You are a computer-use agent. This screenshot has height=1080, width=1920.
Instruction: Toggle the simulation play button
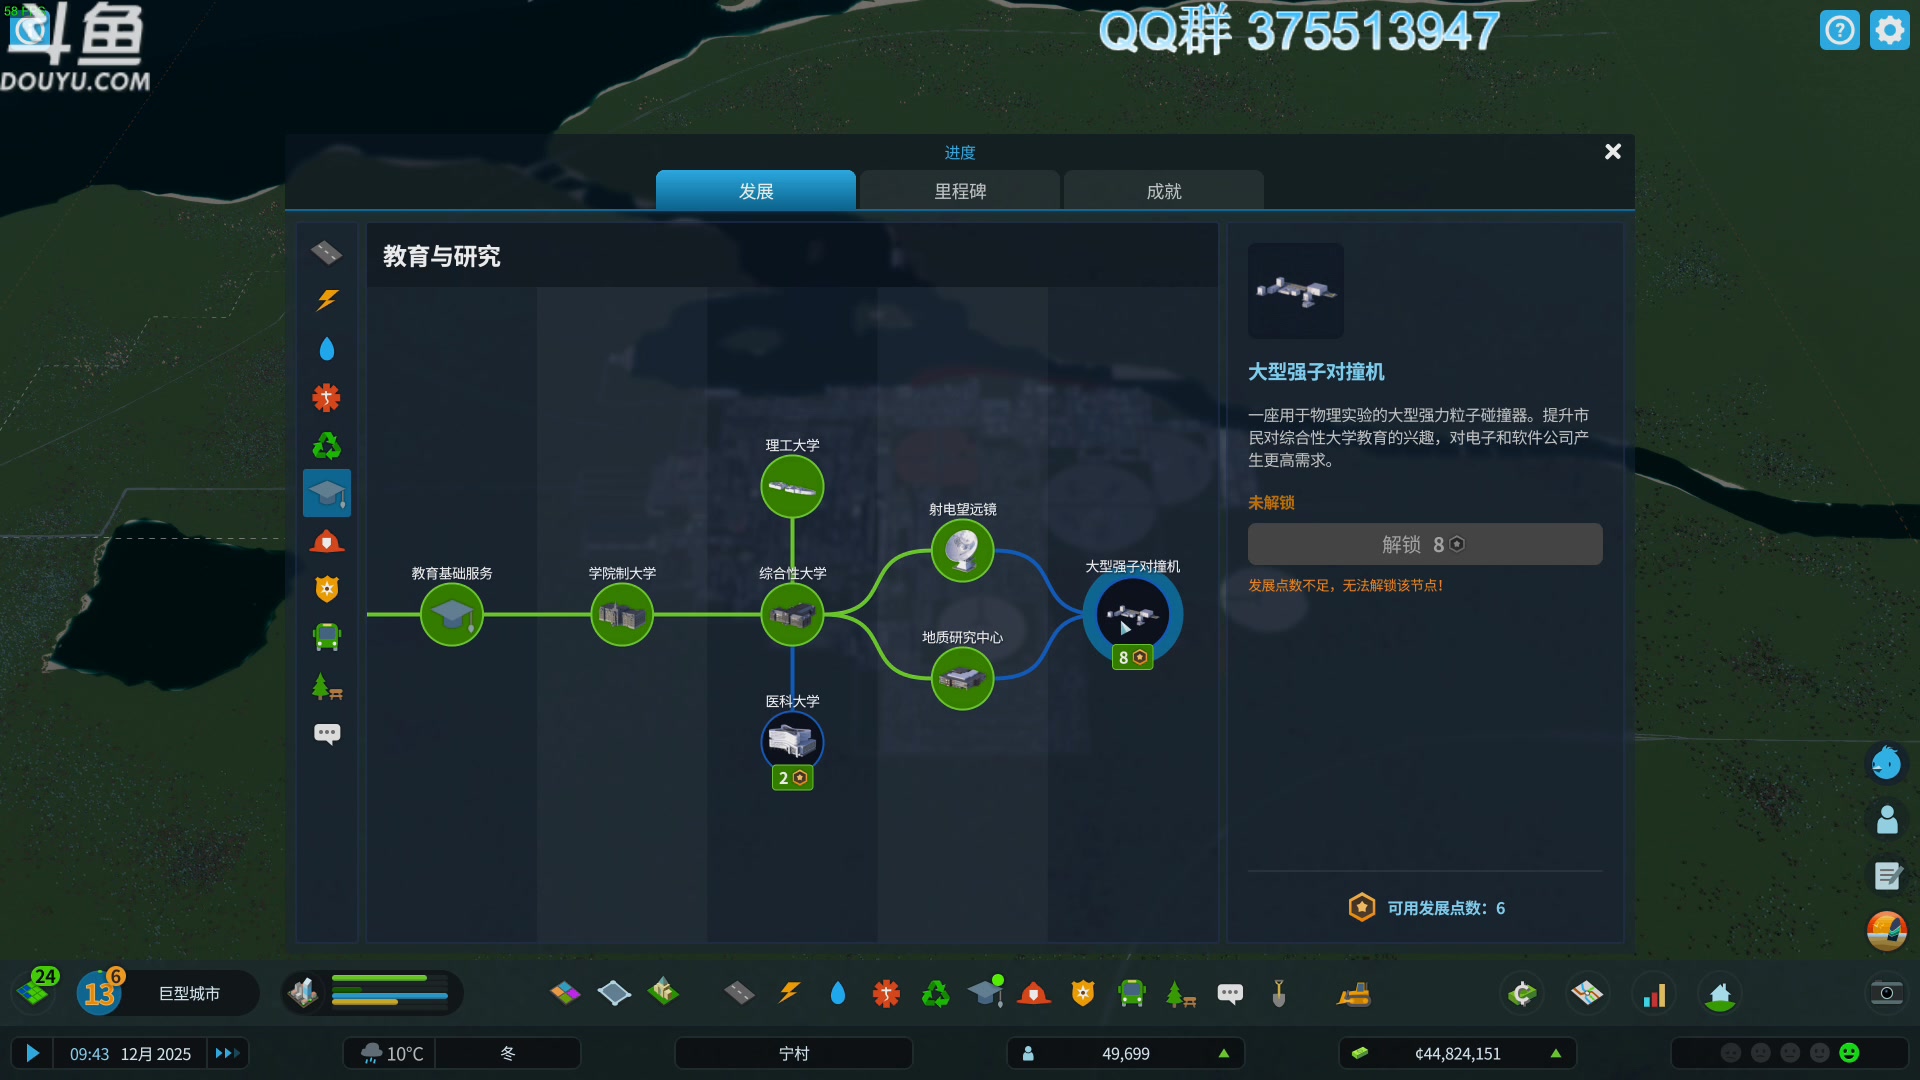click(32, 1053)
